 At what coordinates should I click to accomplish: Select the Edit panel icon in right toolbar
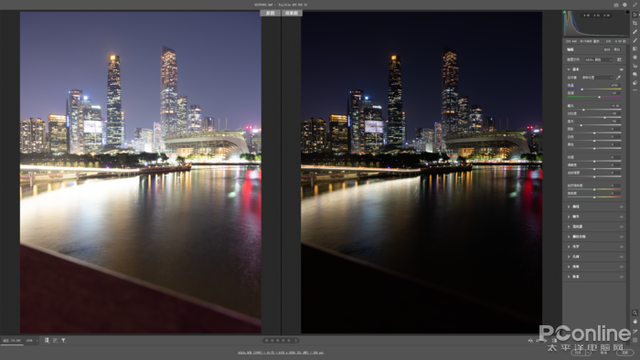coord(635,15)
